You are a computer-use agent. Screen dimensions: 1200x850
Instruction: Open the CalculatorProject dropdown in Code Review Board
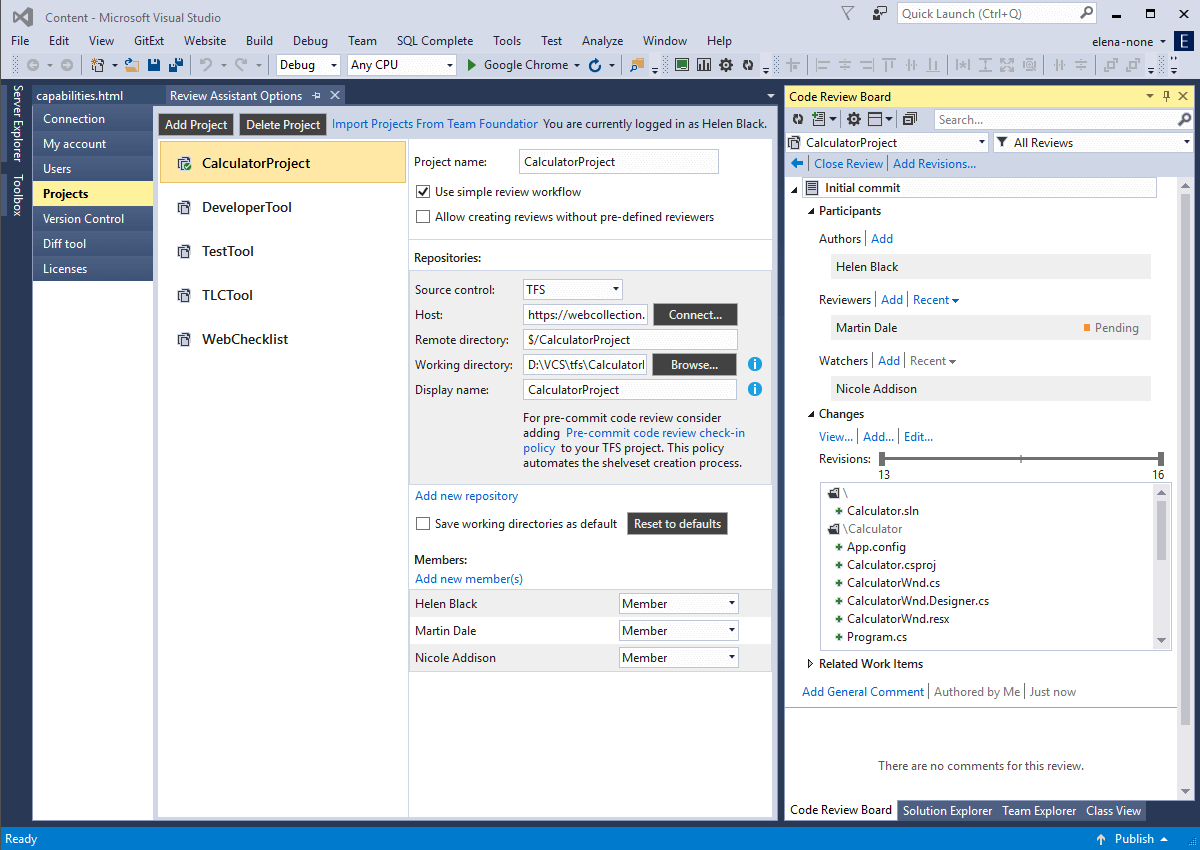point(888,142)
